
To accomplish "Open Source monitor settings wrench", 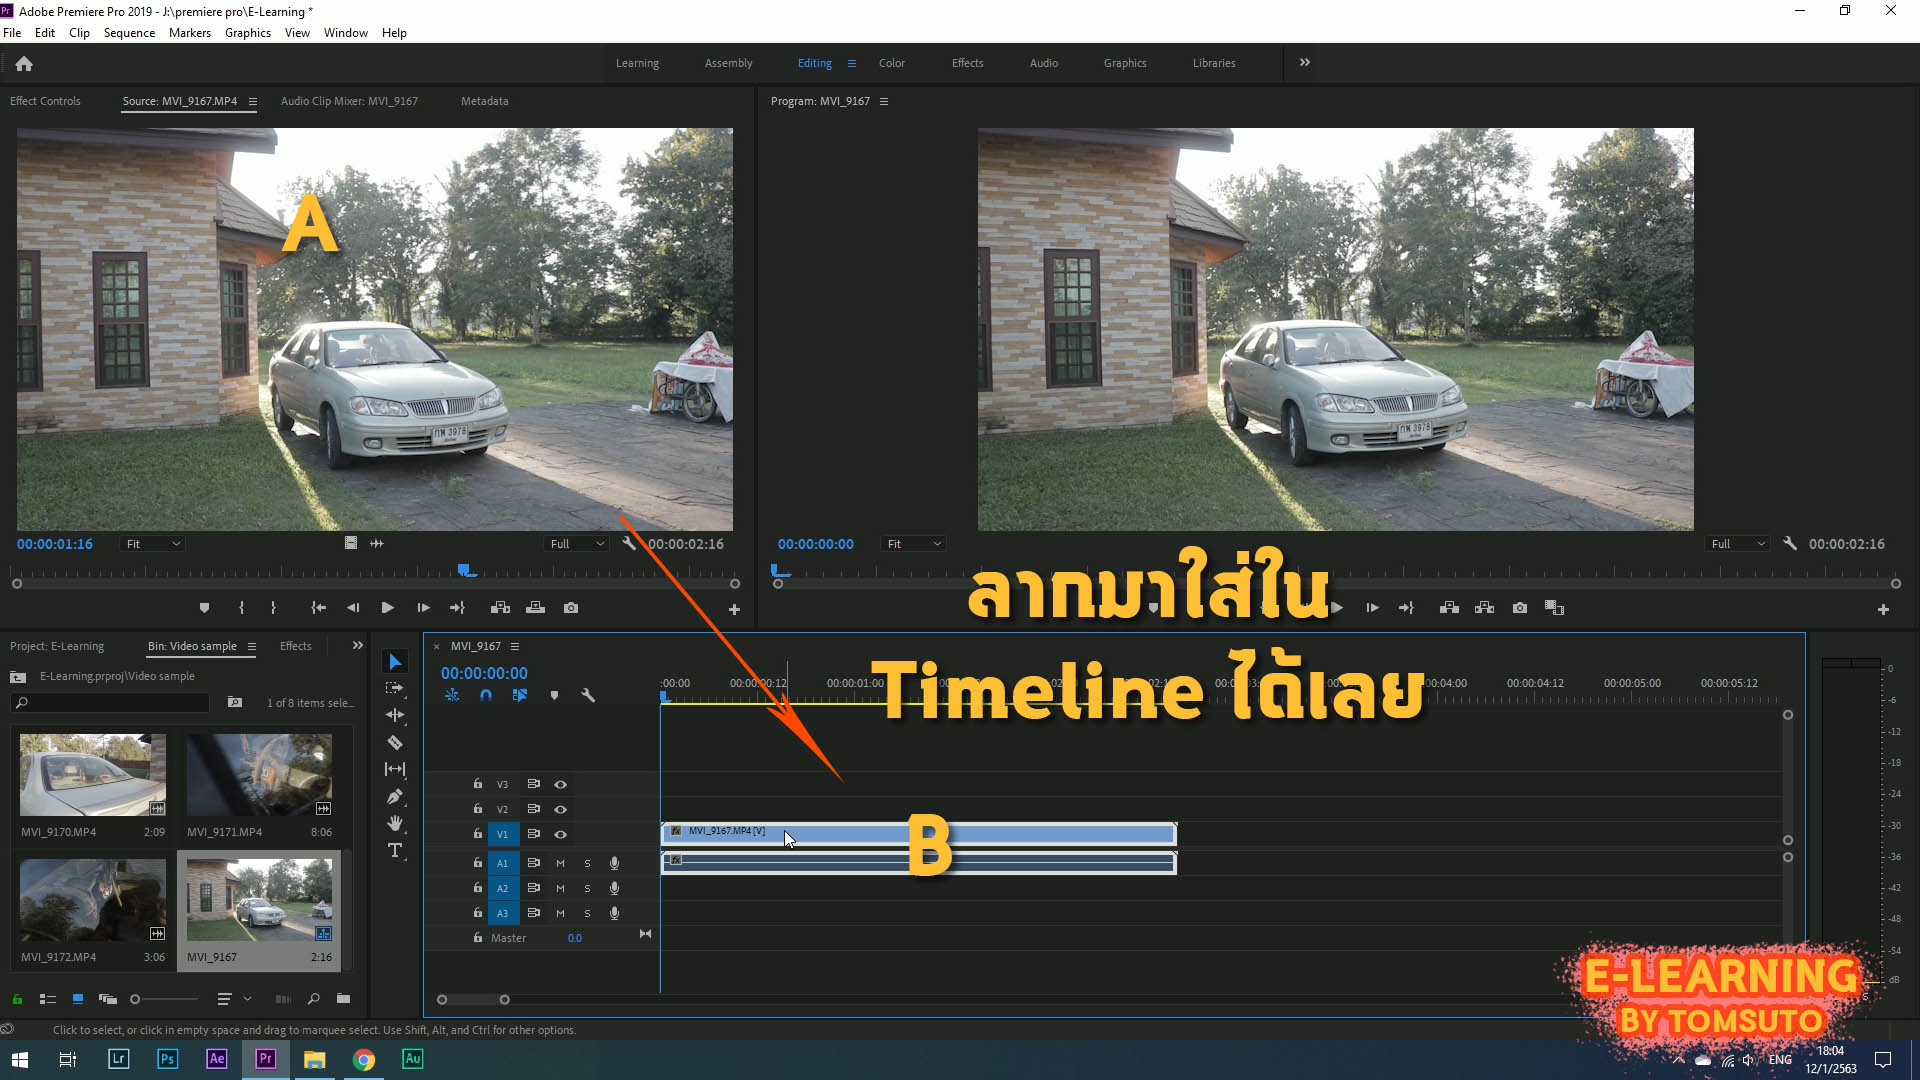I will pyautogui.click(x=628, y=543).
